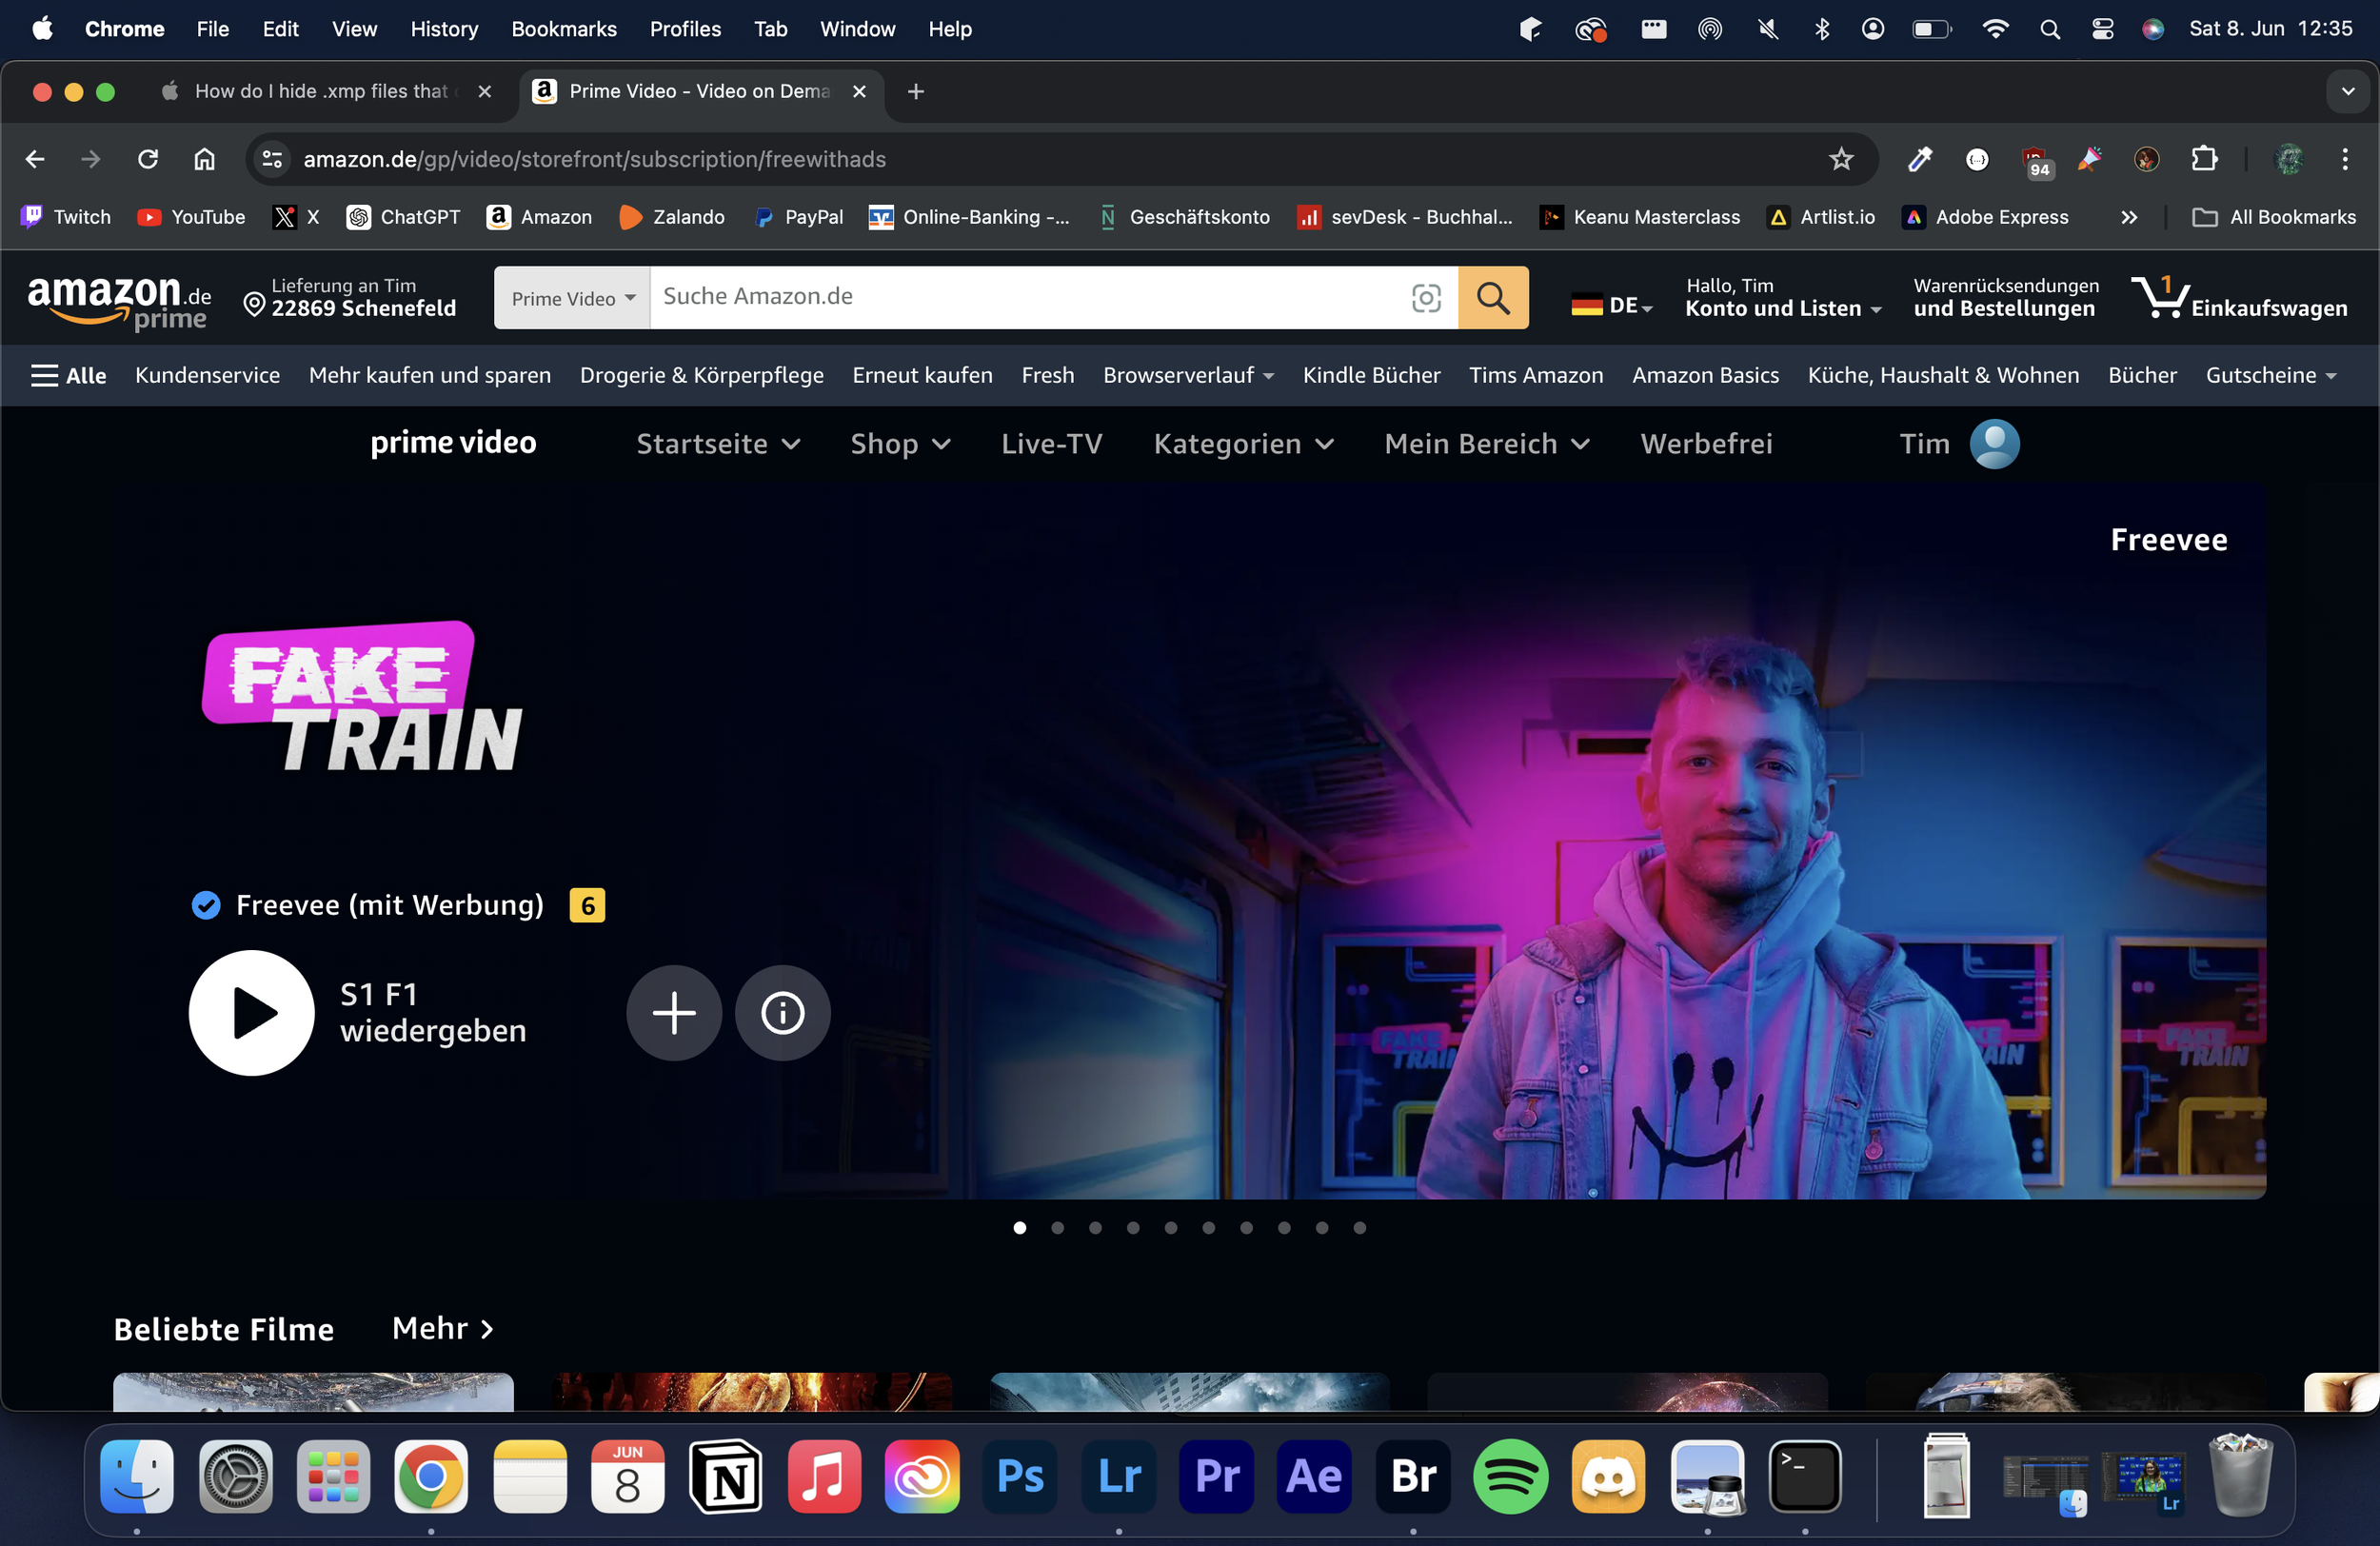Screen dimensions: 2380x1546
Task: Open the Profiles menu
Action: pyautogui.click(x=685, y=29)
